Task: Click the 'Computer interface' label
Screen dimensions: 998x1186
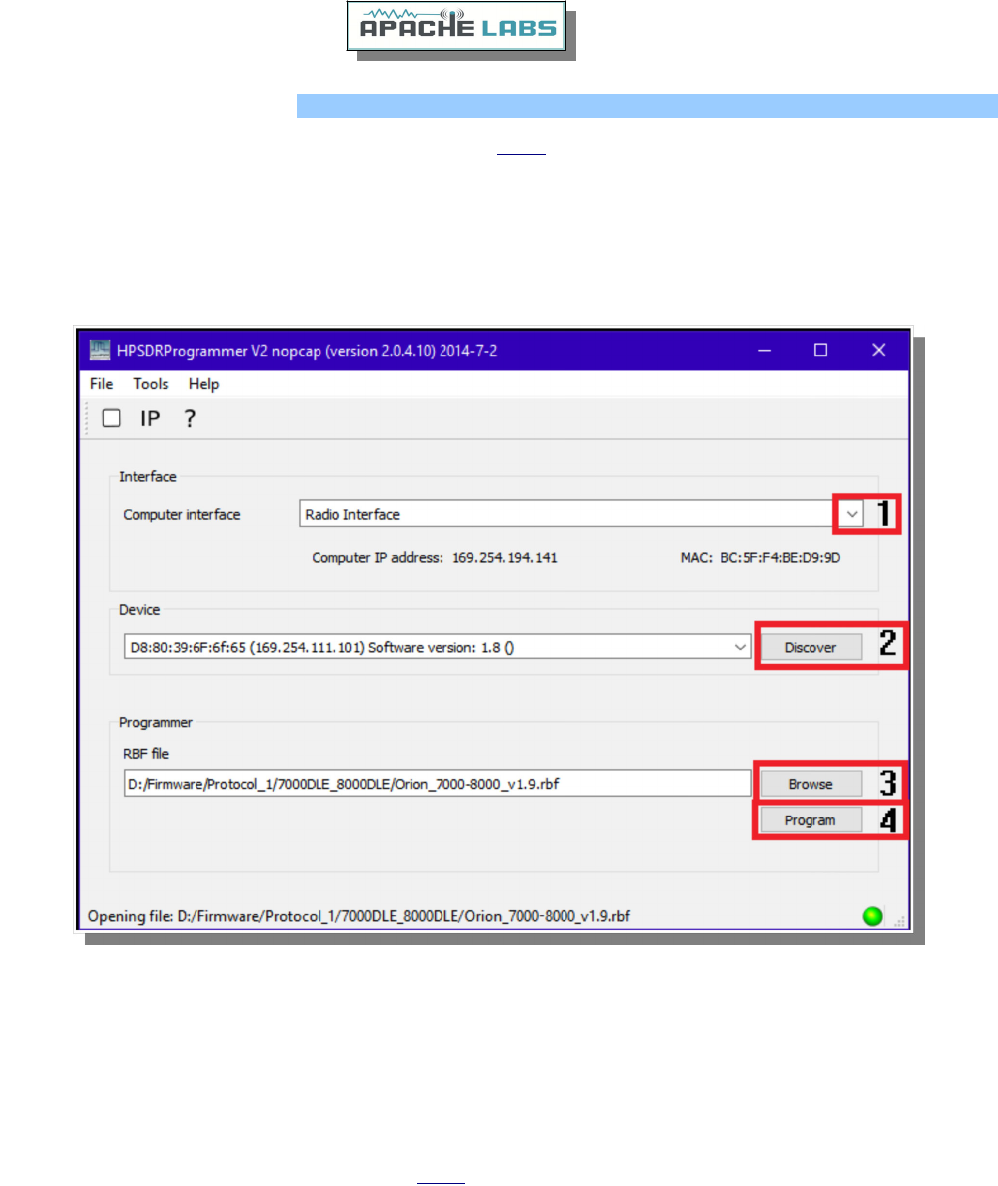Action: 182,514
